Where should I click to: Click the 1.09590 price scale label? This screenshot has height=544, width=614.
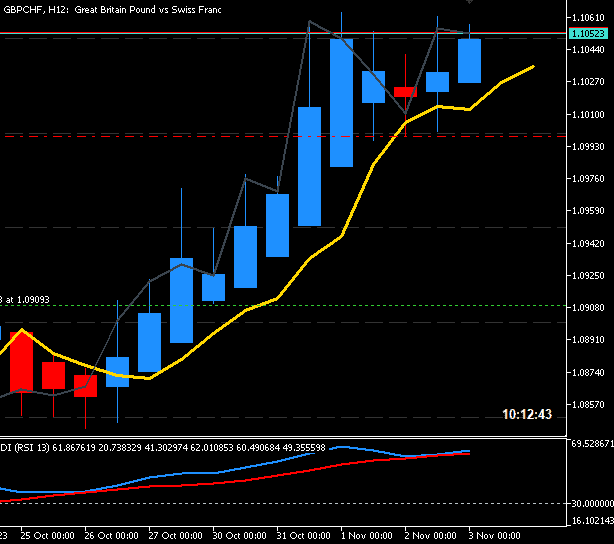pos(588,211)
